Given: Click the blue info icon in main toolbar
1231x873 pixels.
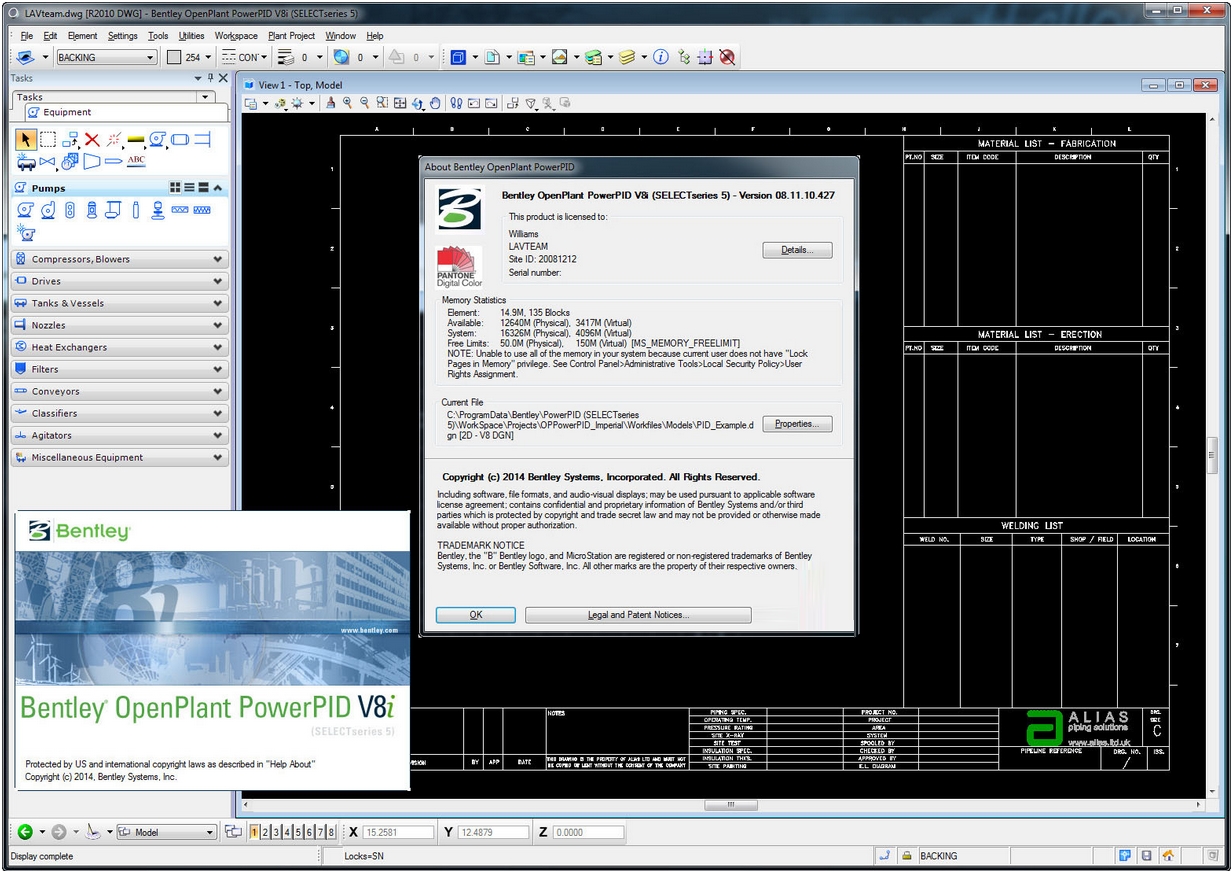Looking at the screenshot, I should click(660, 57).
